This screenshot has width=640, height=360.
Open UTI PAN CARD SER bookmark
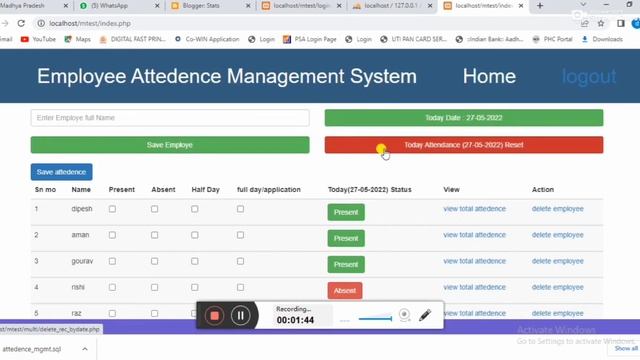[413, 39]
